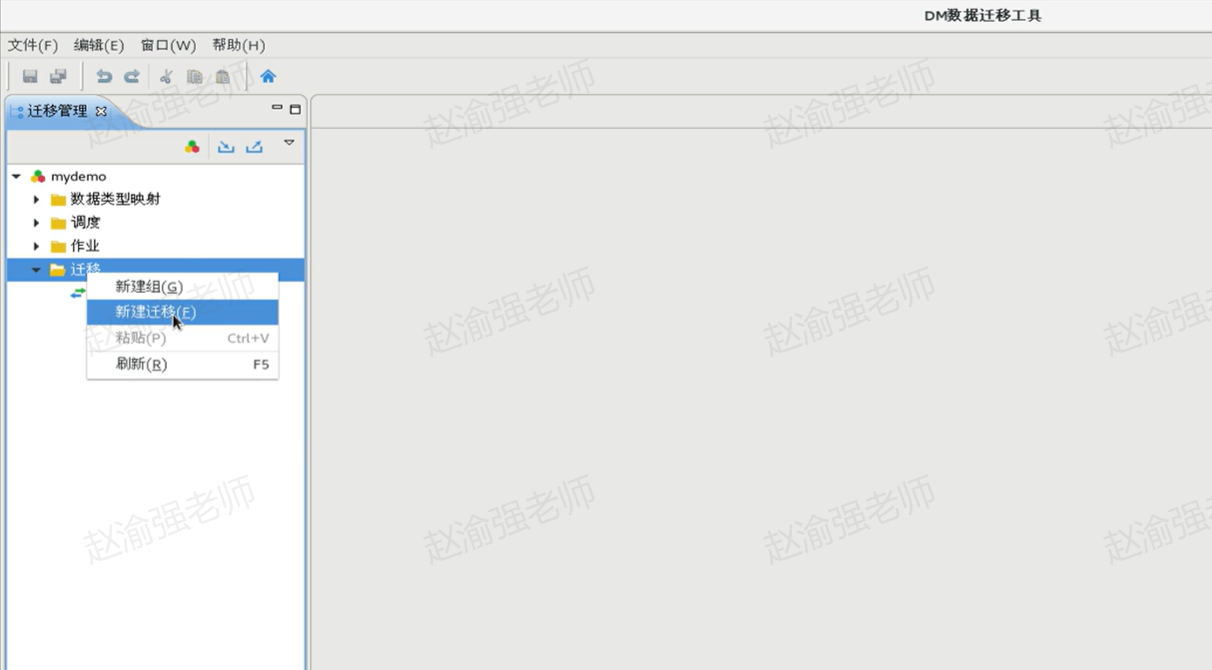Expand the 作业 folder
This screenshot has height=670, width=1212.
click(x=36, y=246)
